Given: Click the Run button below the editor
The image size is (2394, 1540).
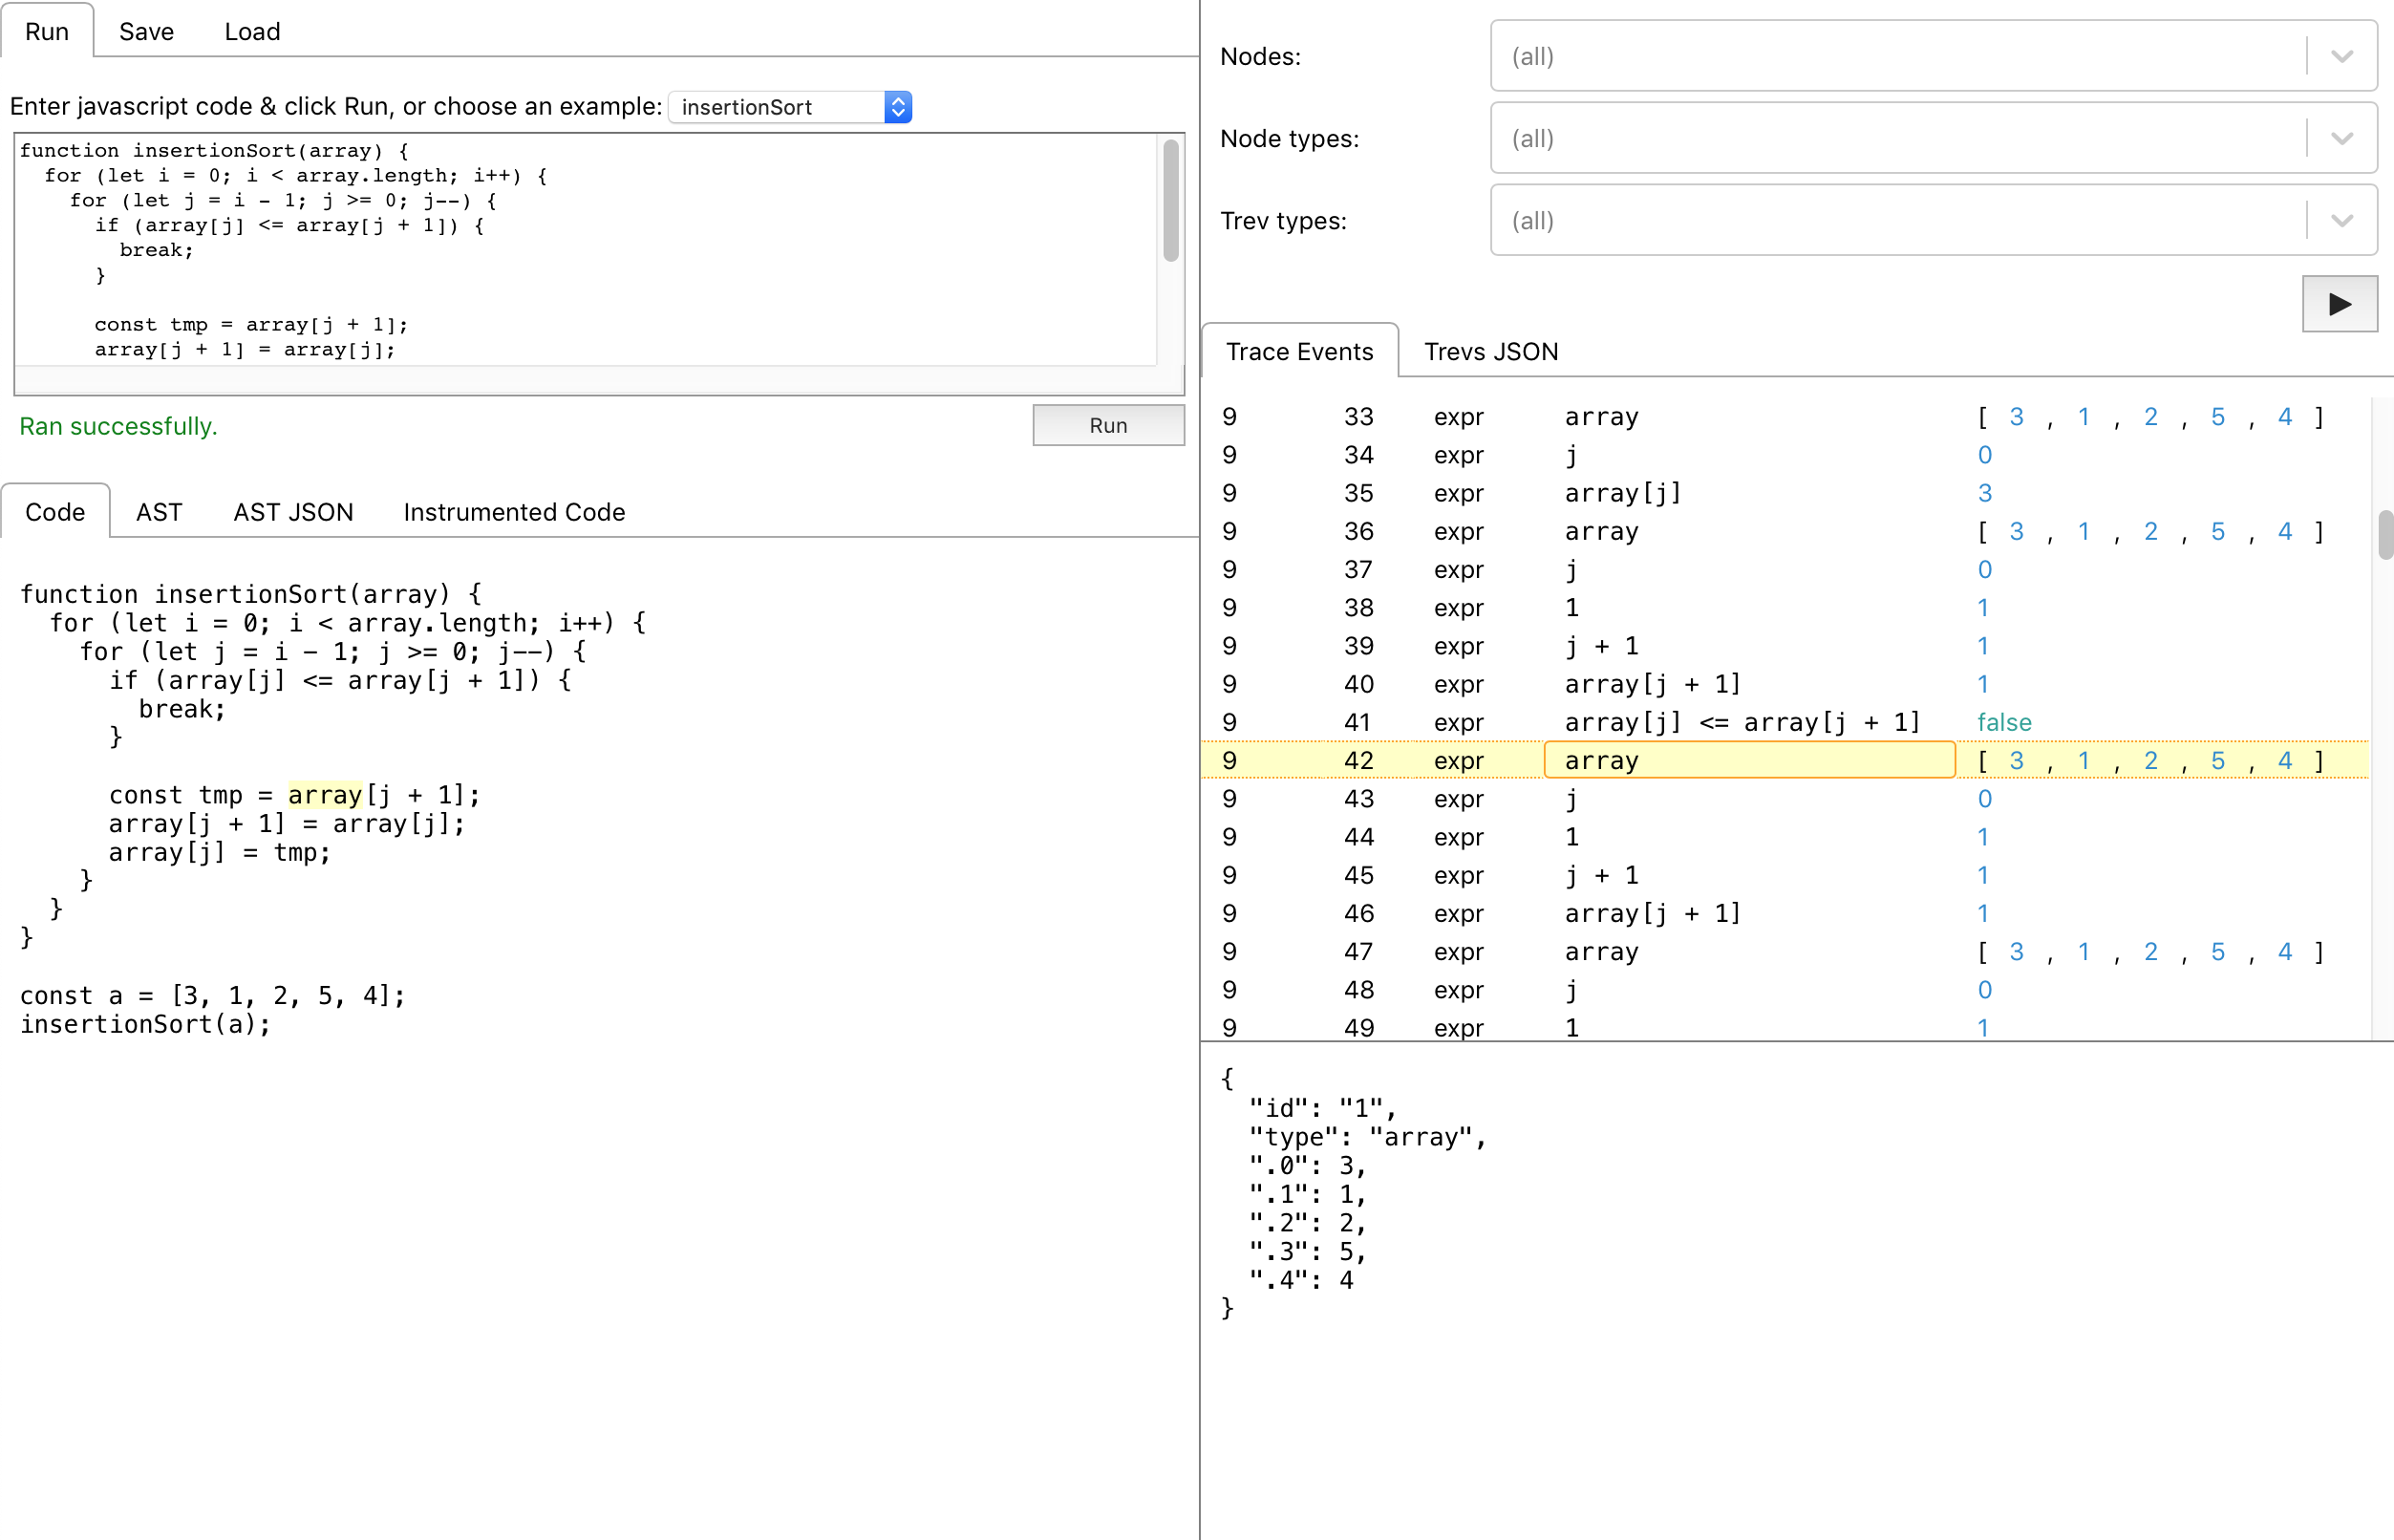Looking at the screenshot, I should (1108, 425).
